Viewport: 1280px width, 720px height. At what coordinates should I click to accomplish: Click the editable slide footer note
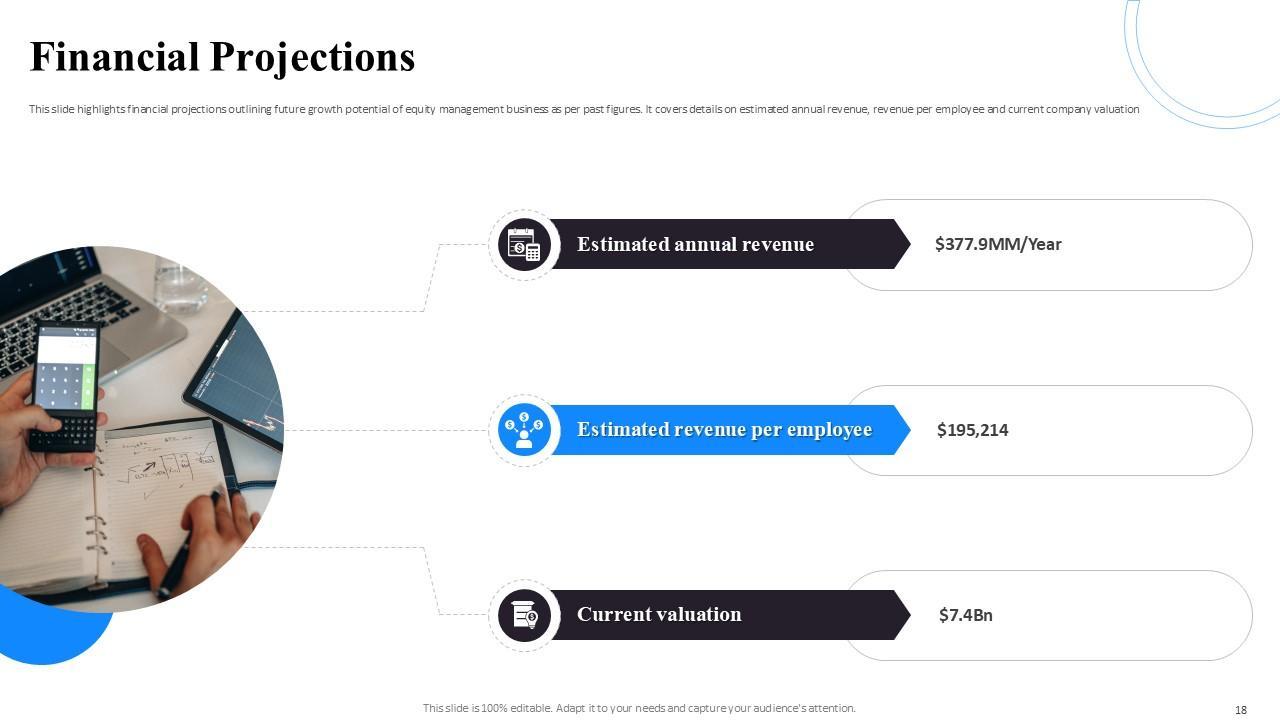[639, 708]
